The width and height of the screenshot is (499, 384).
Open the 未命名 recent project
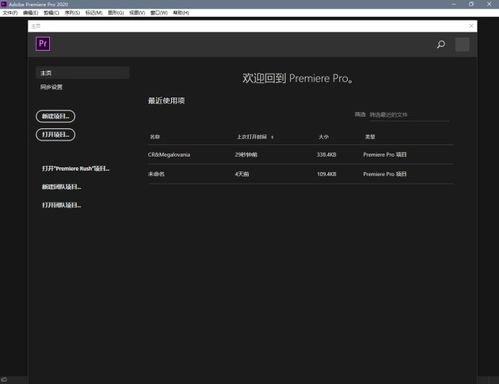(156, 174)
